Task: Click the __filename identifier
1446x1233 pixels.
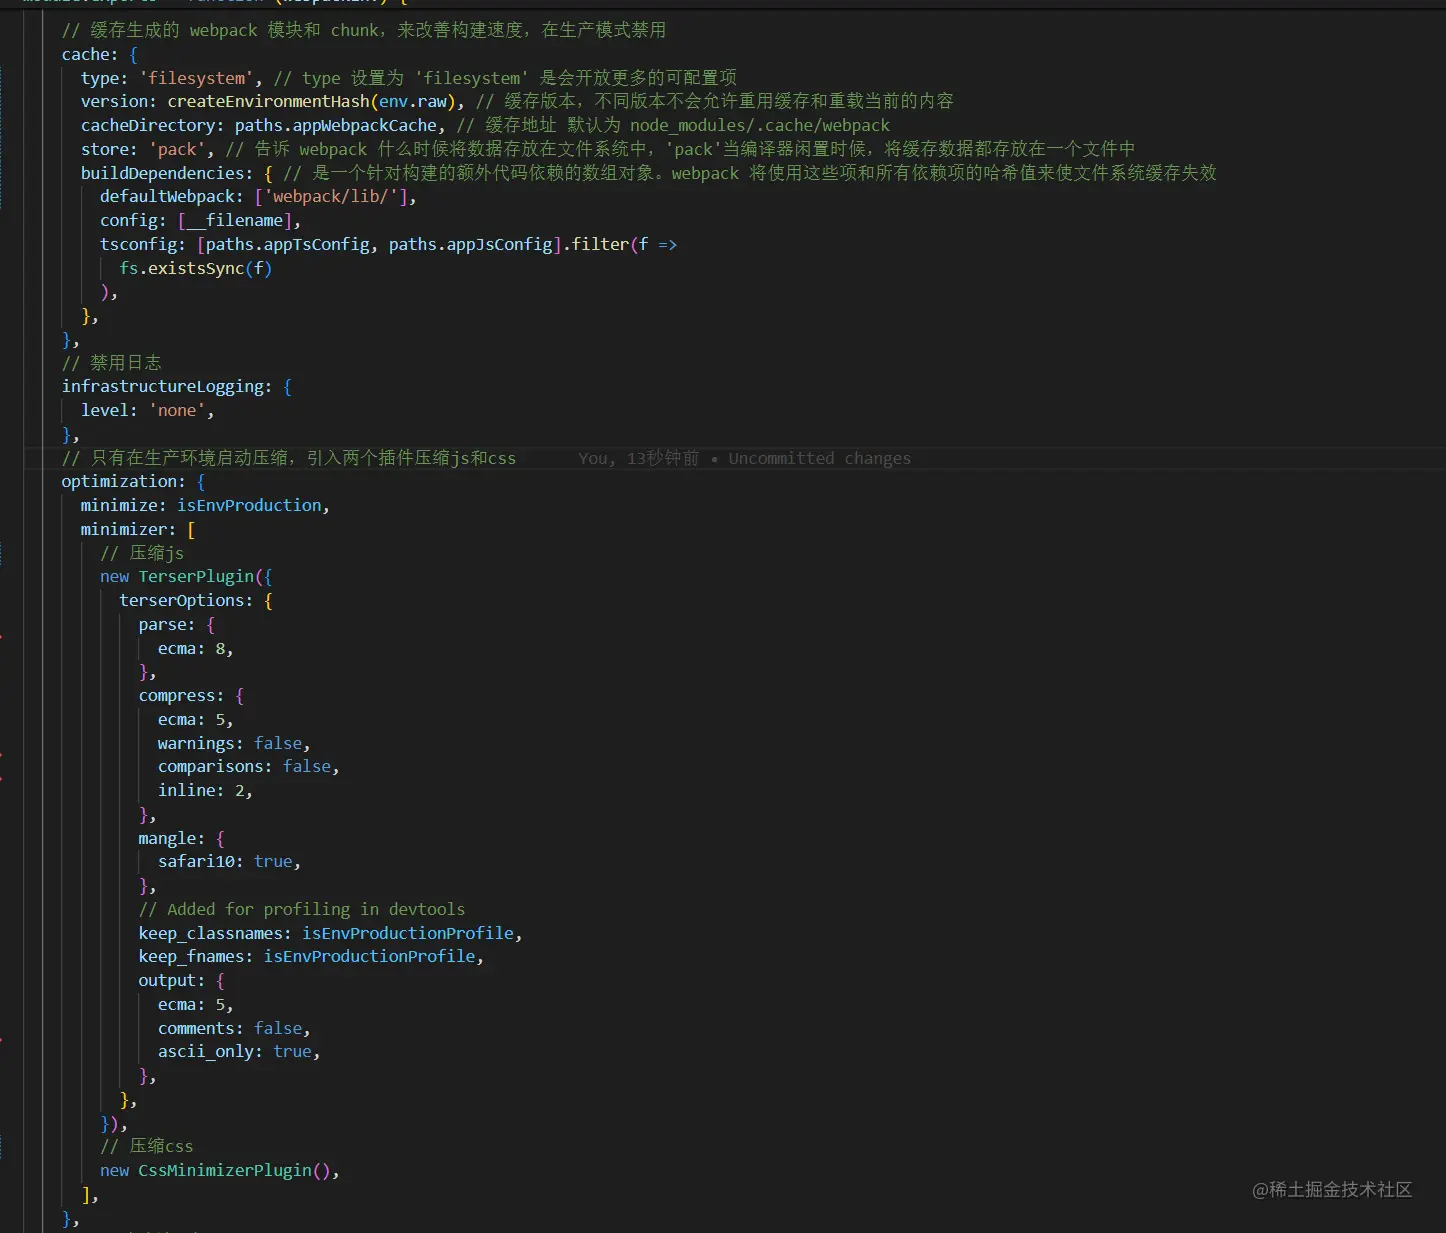Action: pos(235,220)
